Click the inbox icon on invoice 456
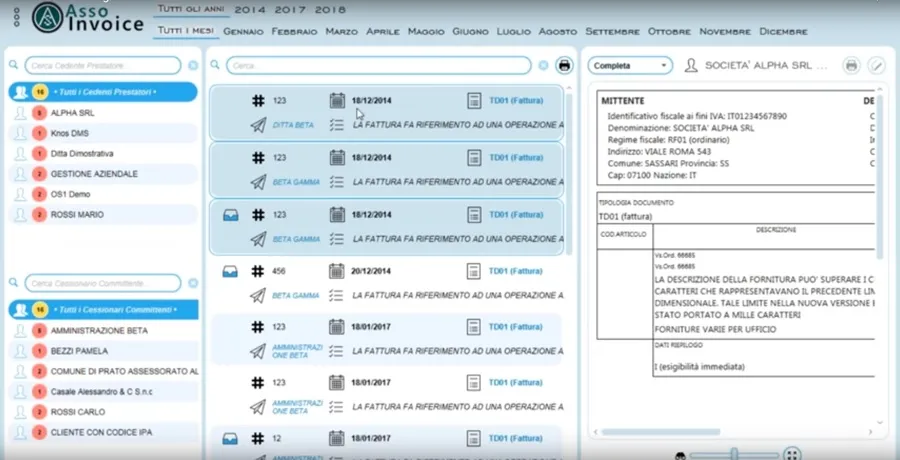Screen dimensions: 900x460 230,272
